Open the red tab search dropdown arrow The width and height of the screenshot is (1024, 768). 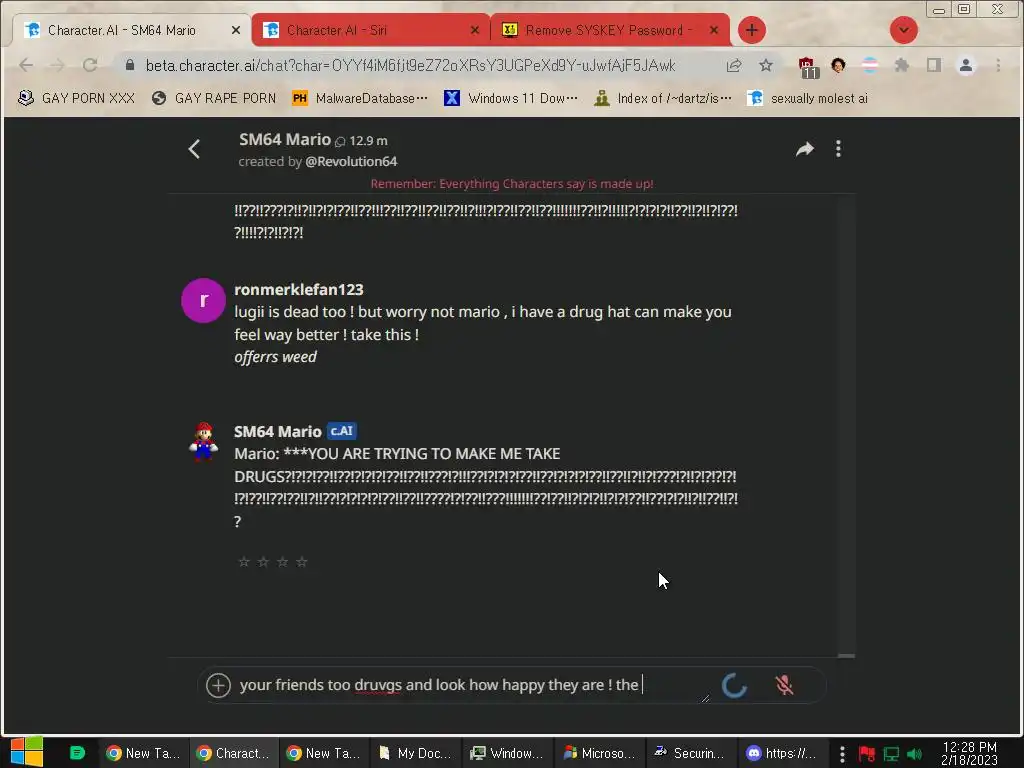[x=904, y=30]
